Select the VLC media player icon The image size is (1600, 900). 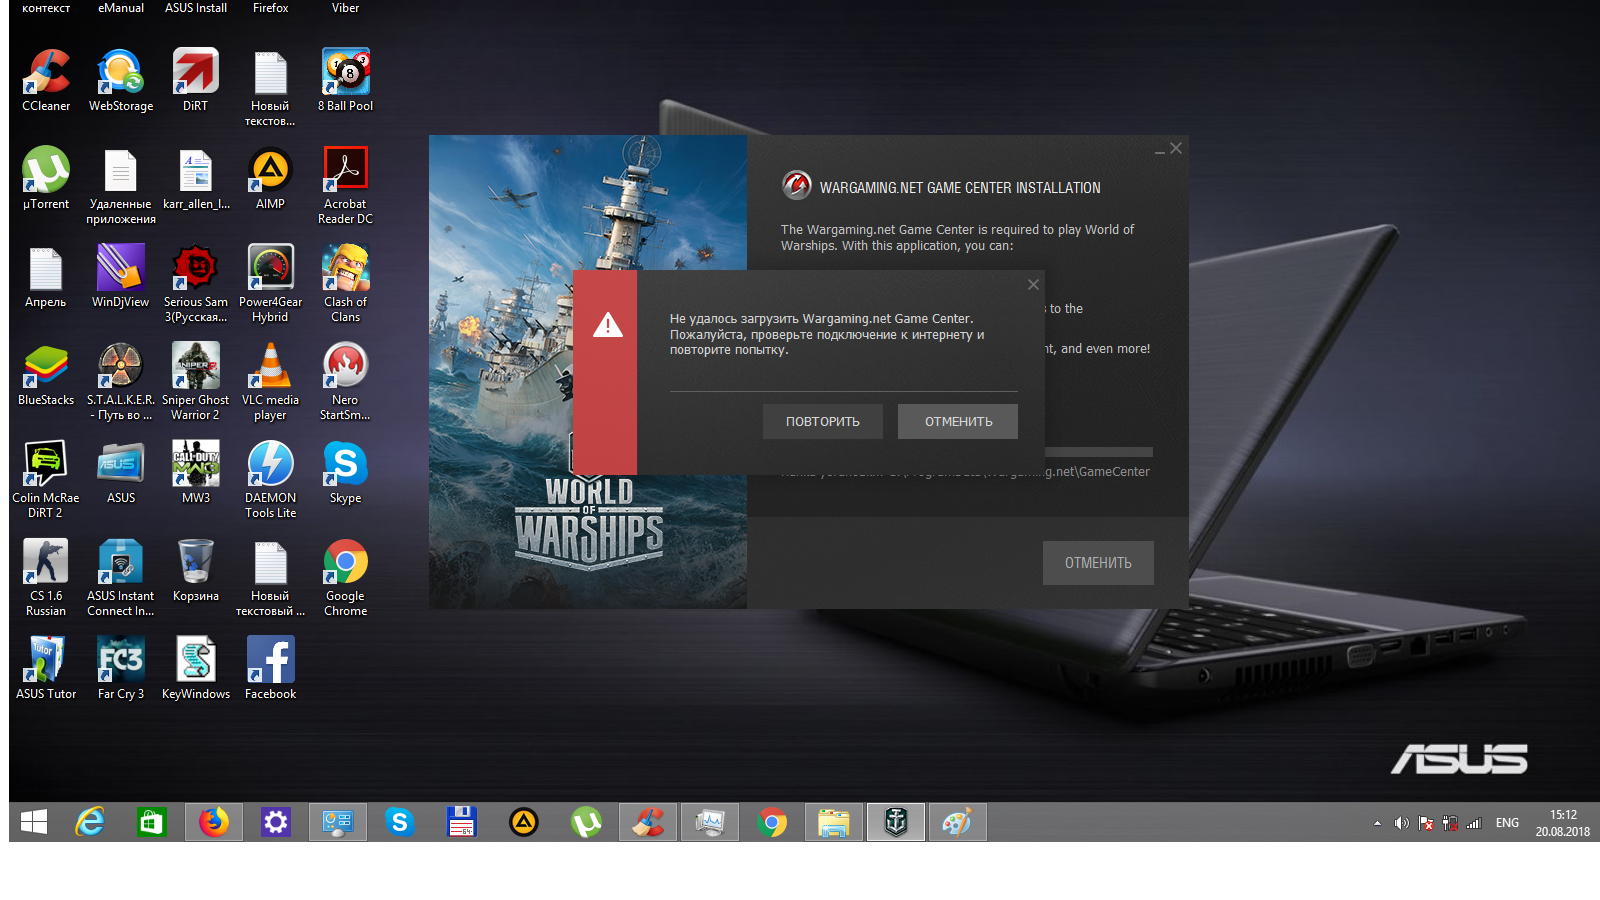click(270, 380)
